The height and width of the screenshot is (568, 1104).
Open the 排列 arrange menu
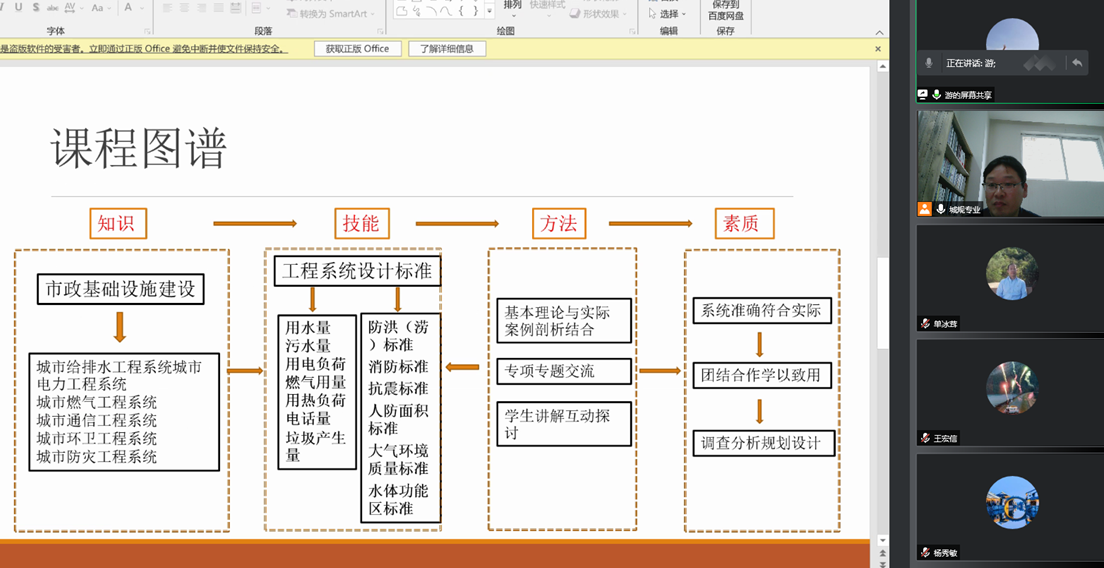512,8
